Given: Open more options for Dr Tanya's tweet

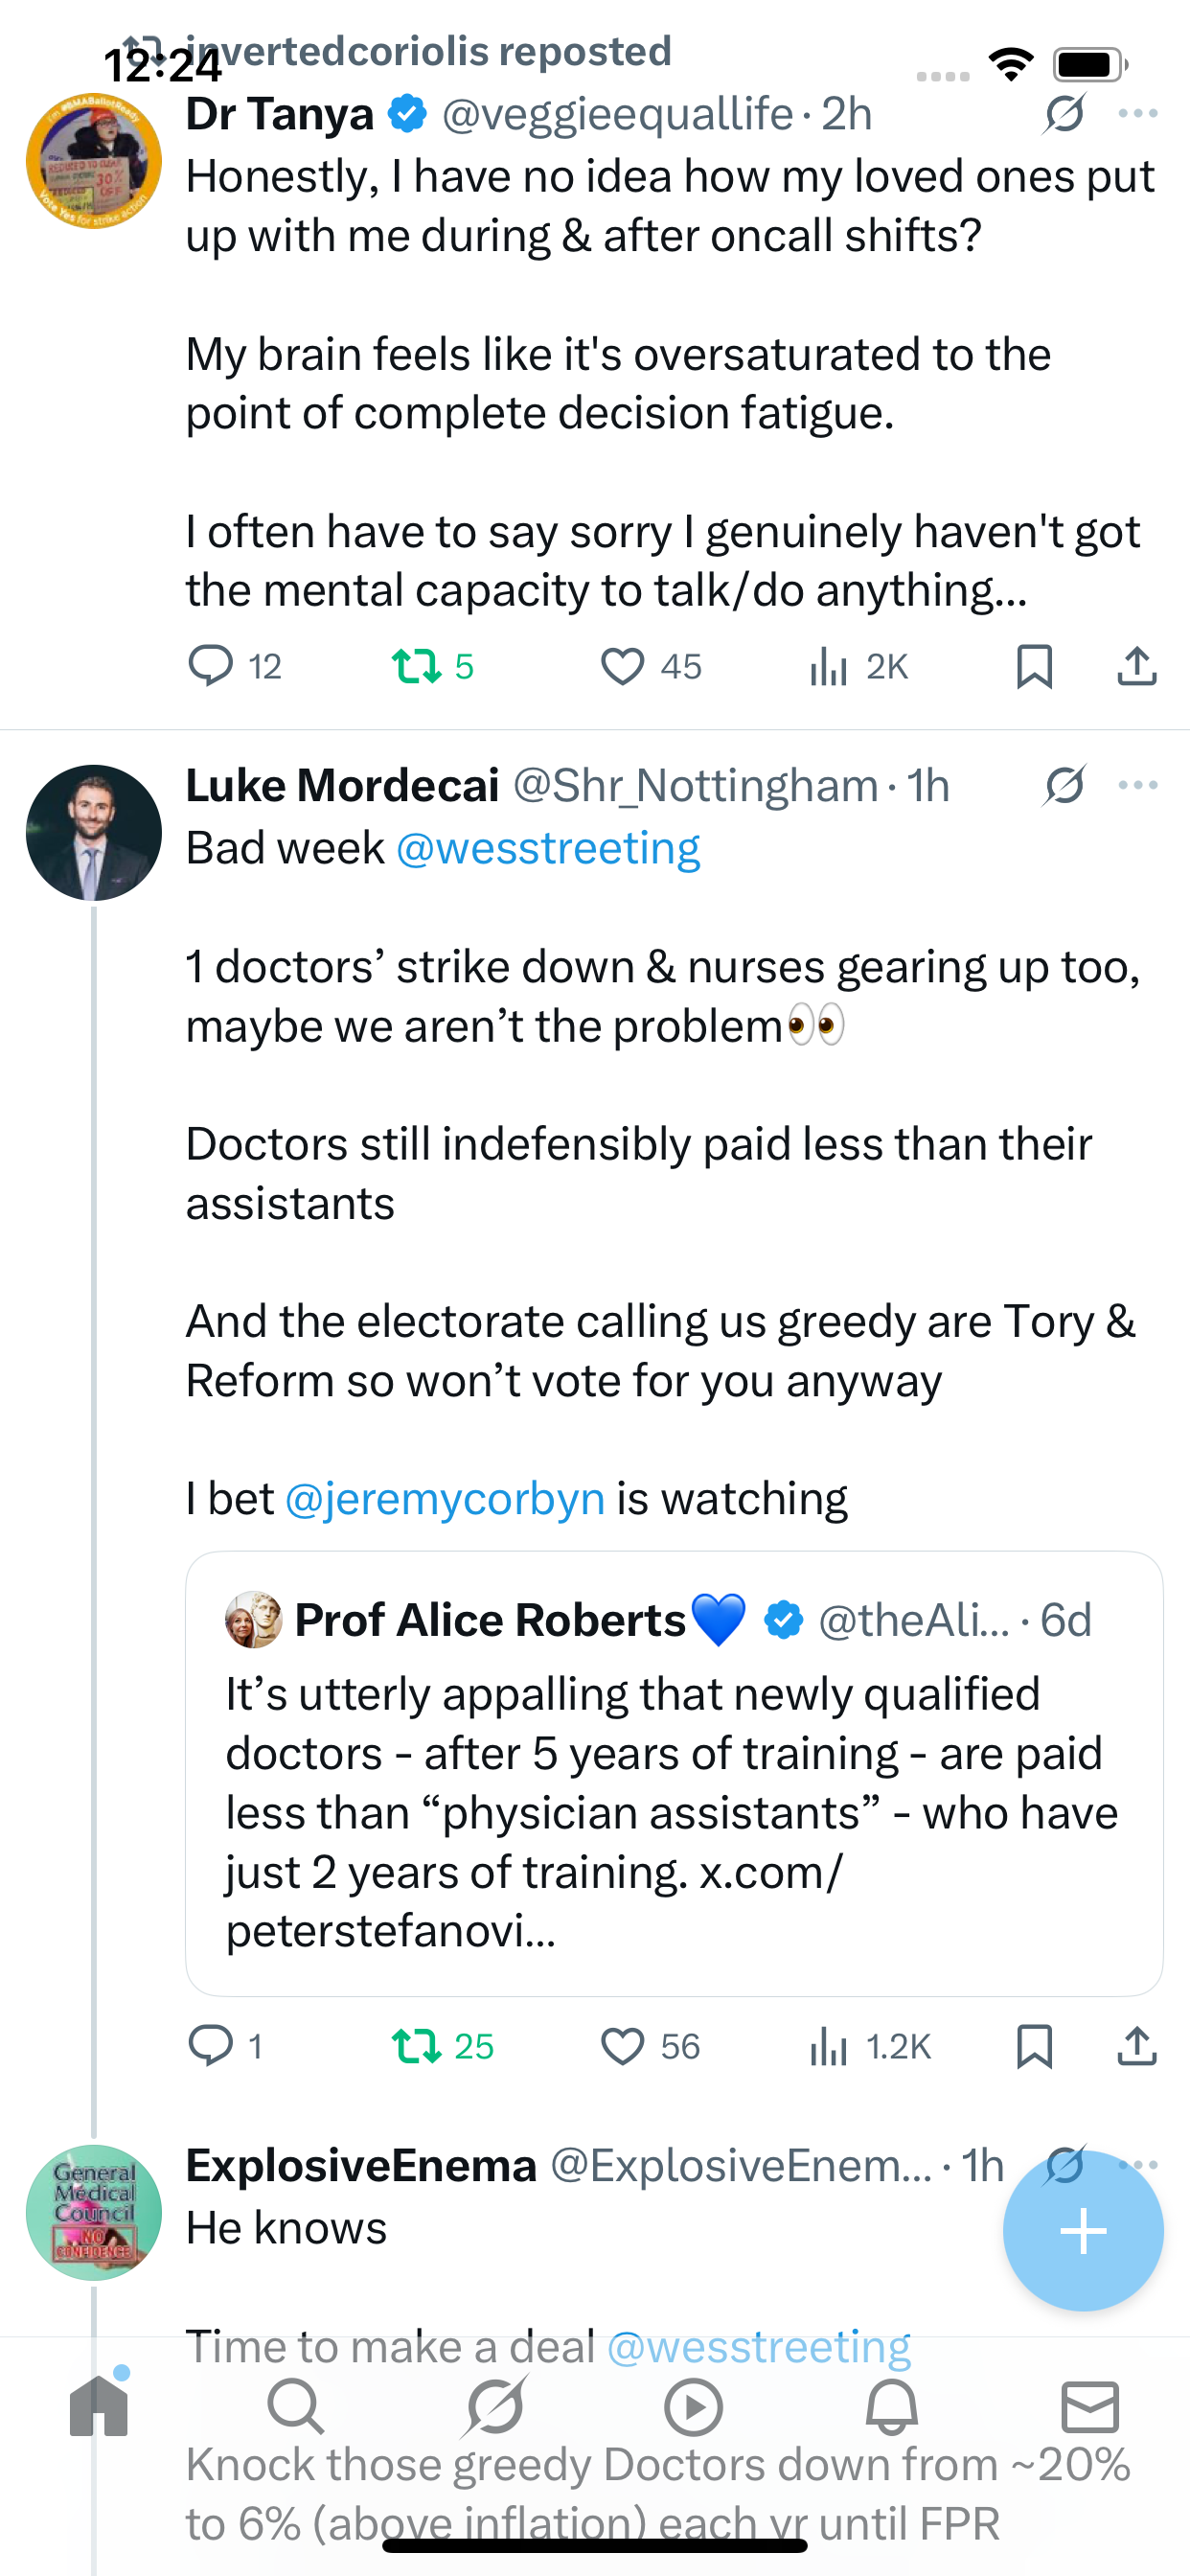Looking at the screenshot, I should pyautogui.click(x=1138, y=114).
